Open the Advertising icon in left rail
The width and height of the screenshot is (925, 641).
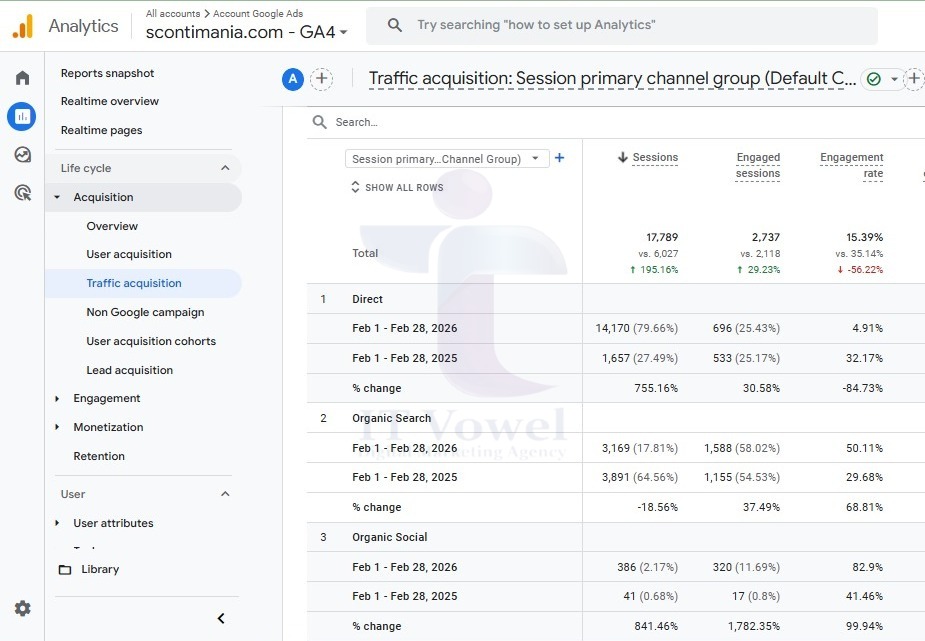point(22,193)
